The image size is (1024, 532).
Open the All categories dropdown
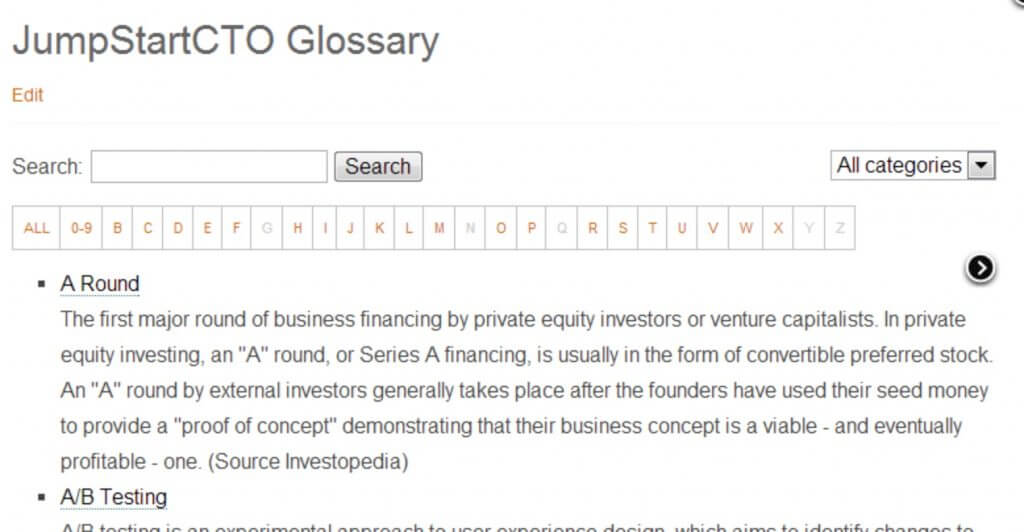point(913,166)
